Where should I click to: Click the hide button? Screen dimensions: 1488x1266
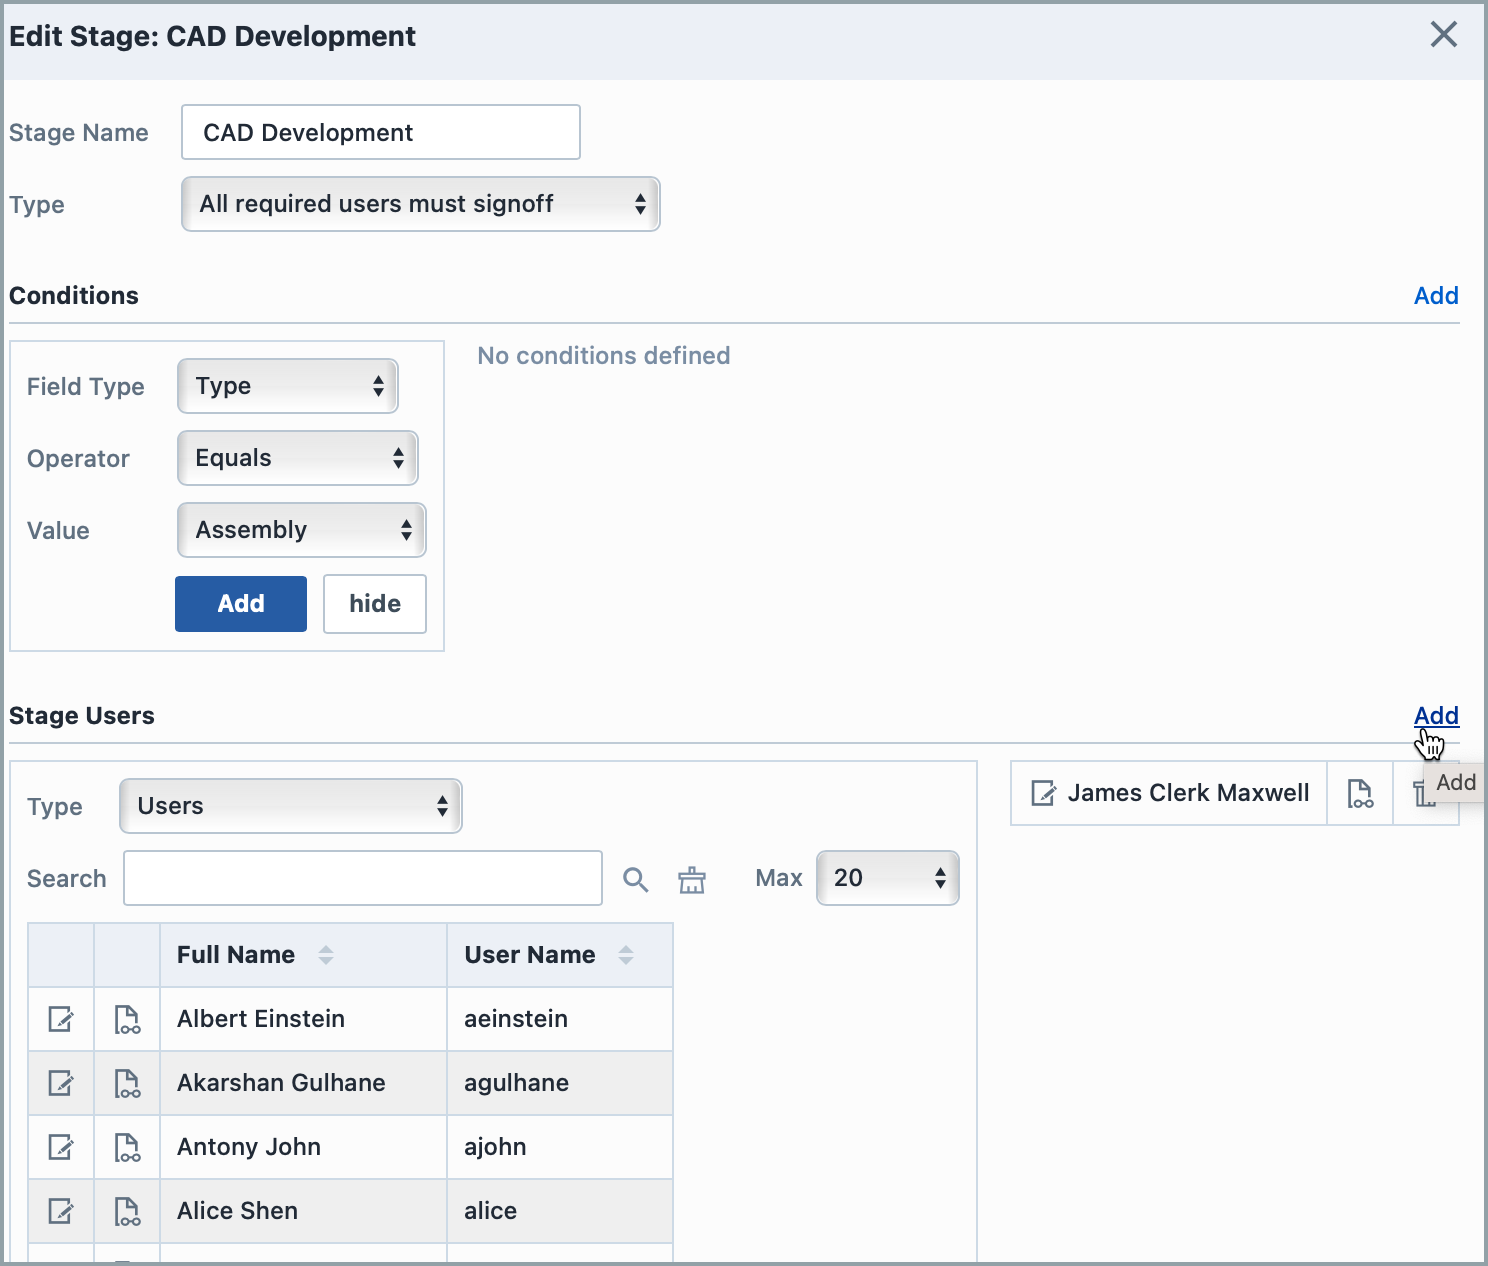(375, 604)
